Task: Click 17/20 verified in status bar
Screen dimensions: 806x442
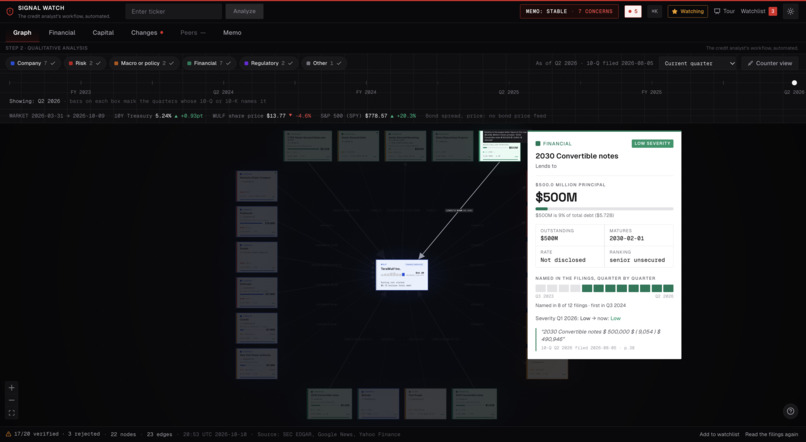Action: 36,434
